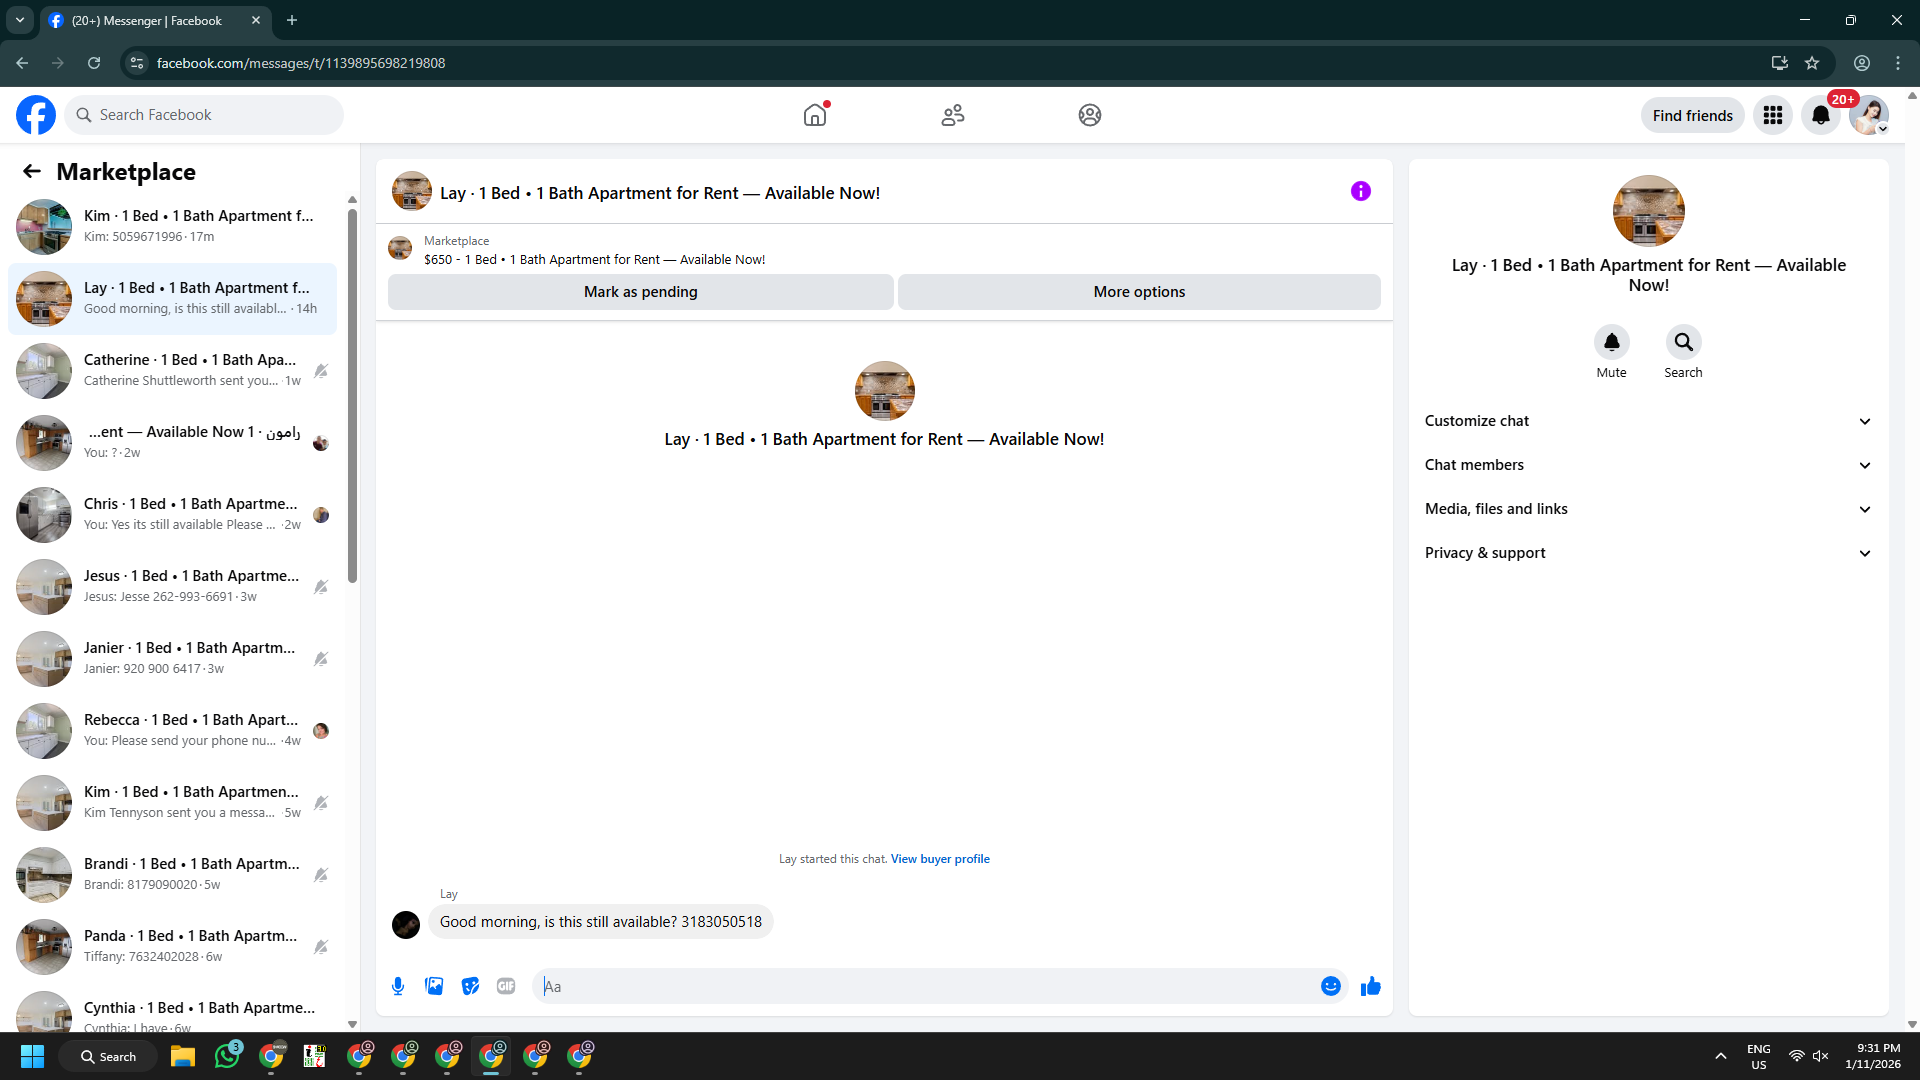Open the taskbar Search box
The height and width of the screenshot is (1080, 1920).
pyautogui.click(x=108, y=1056)
